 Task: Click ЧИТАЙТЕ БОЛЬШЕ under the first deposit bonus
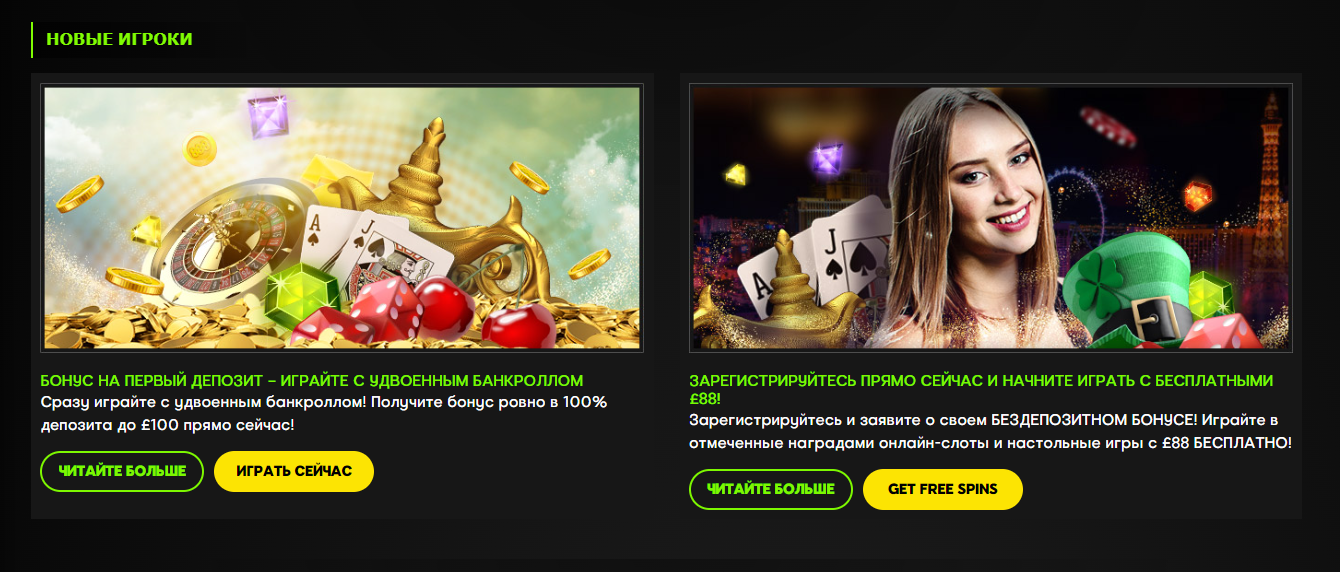click(x=122, y=471)
